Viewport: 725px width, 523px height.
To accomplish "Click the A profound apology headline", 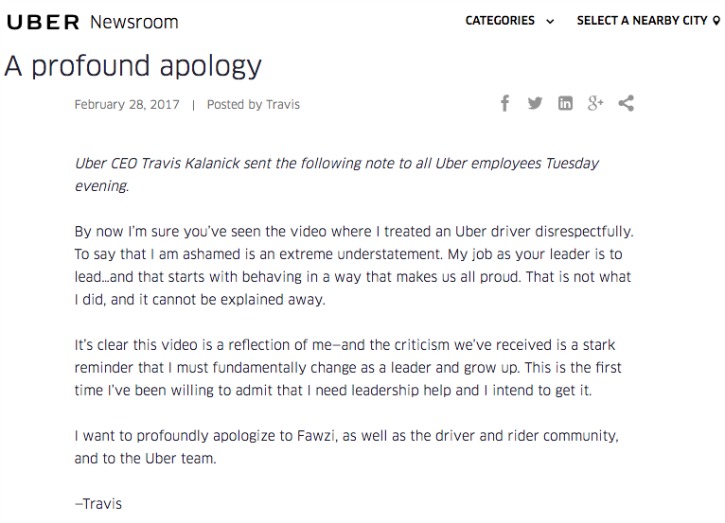I will click(x=133, y=66).
